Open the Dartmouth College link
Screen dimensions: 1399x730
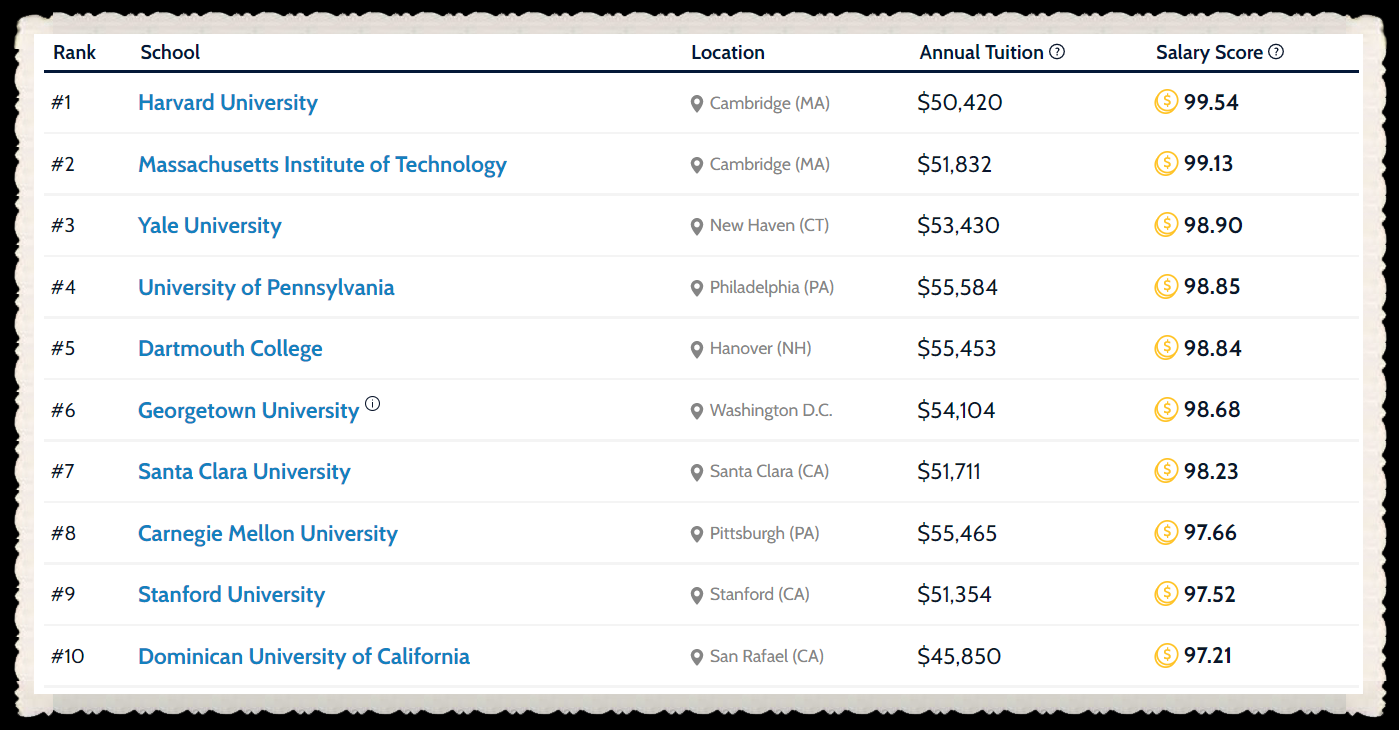[230, 349]
